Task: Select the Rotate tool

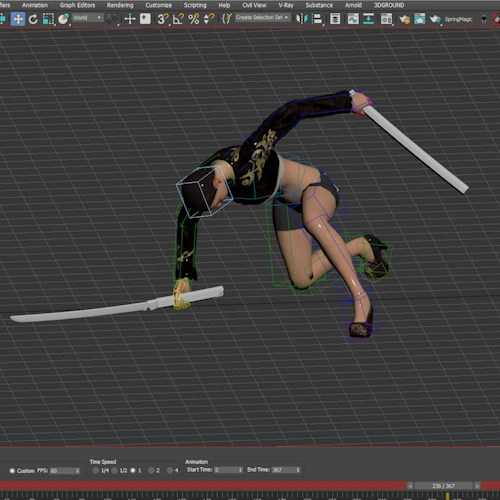Action: [x=33, y=19]
